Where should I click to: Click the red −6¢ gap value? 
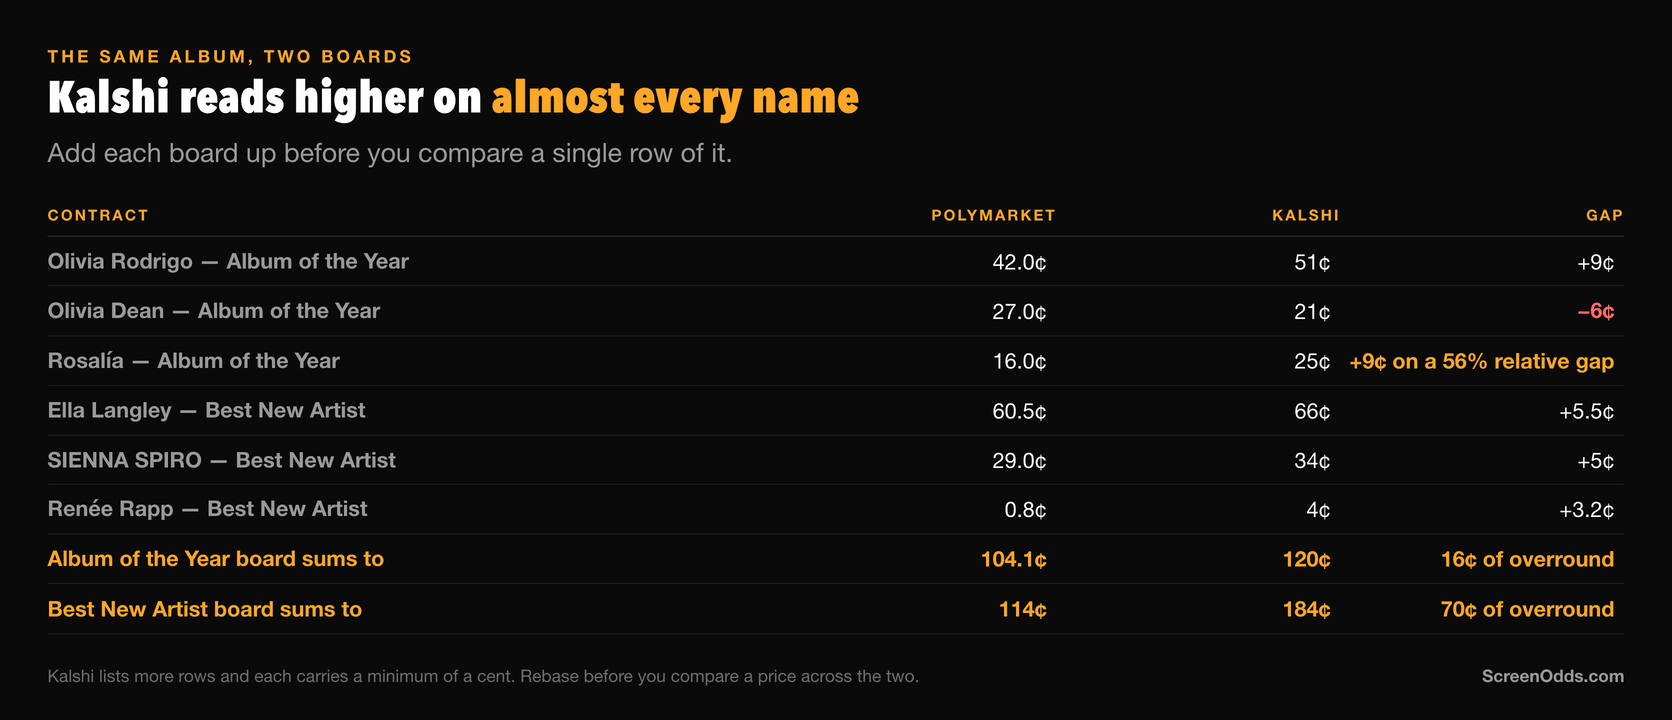pos(1595,312)
